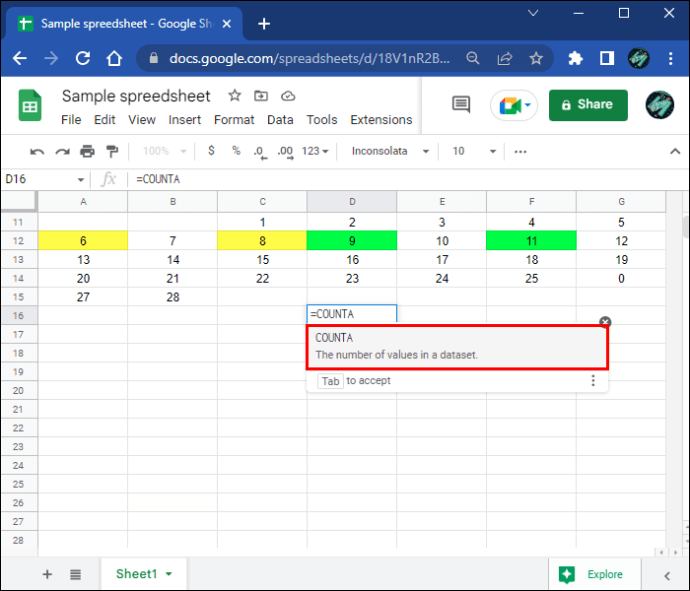
Task: Print the spreadsheet using printer icon
Action: click(87, 151)
